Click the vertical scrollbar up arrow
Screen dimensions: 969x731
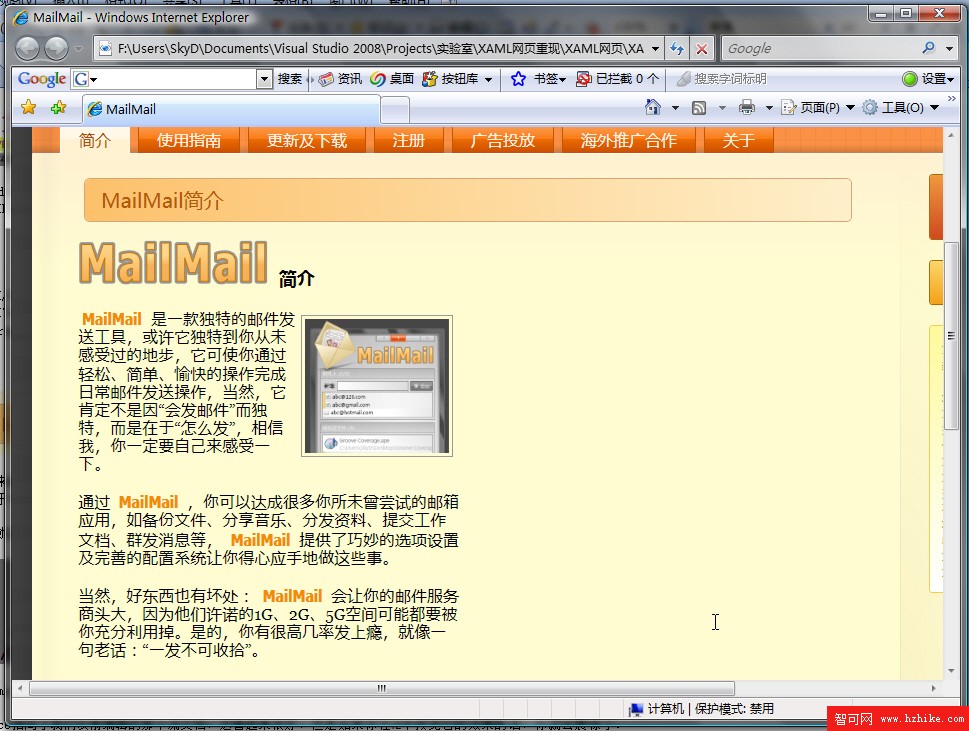(951, 135)
